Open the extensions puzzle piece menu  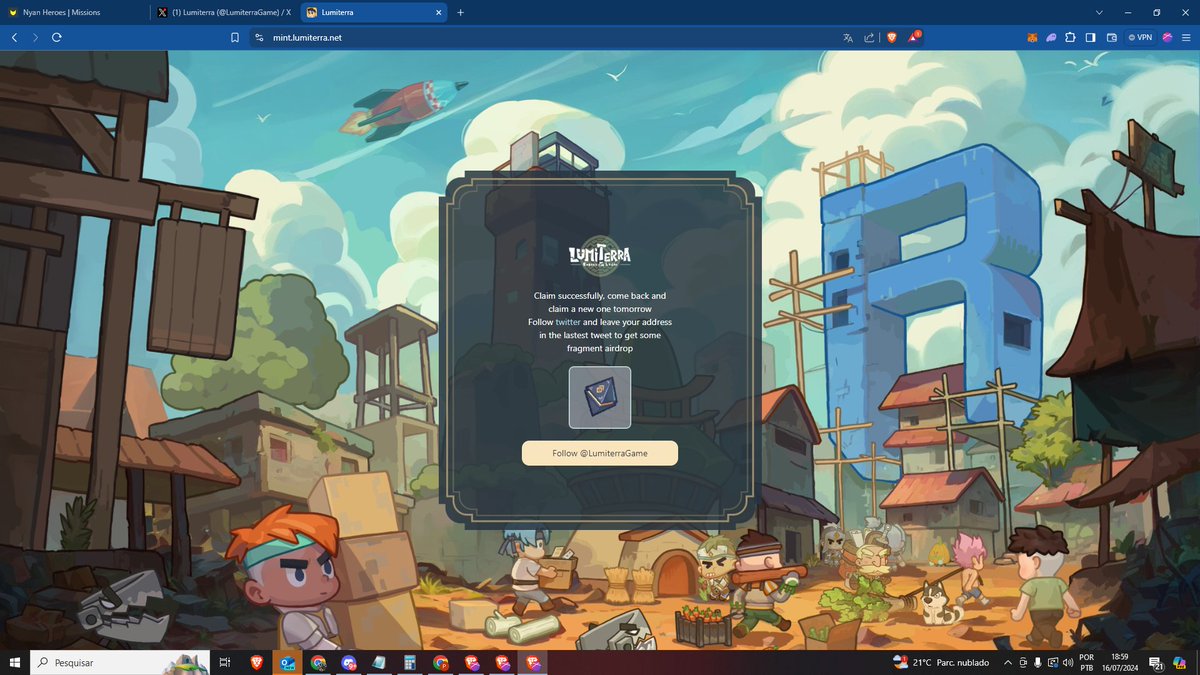1070,37
